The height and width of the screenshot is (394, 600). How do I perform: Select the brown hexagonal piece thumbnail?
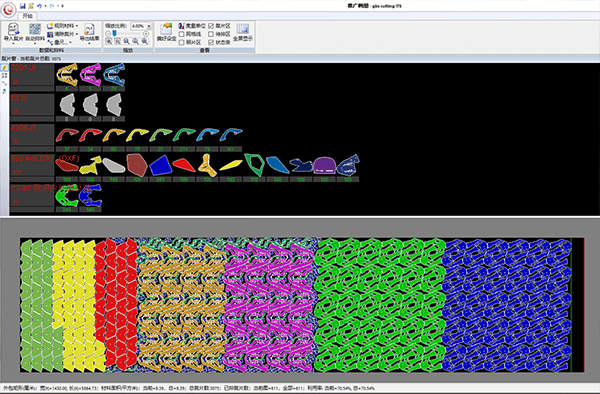pyautogui.click(x=137, y=165)
